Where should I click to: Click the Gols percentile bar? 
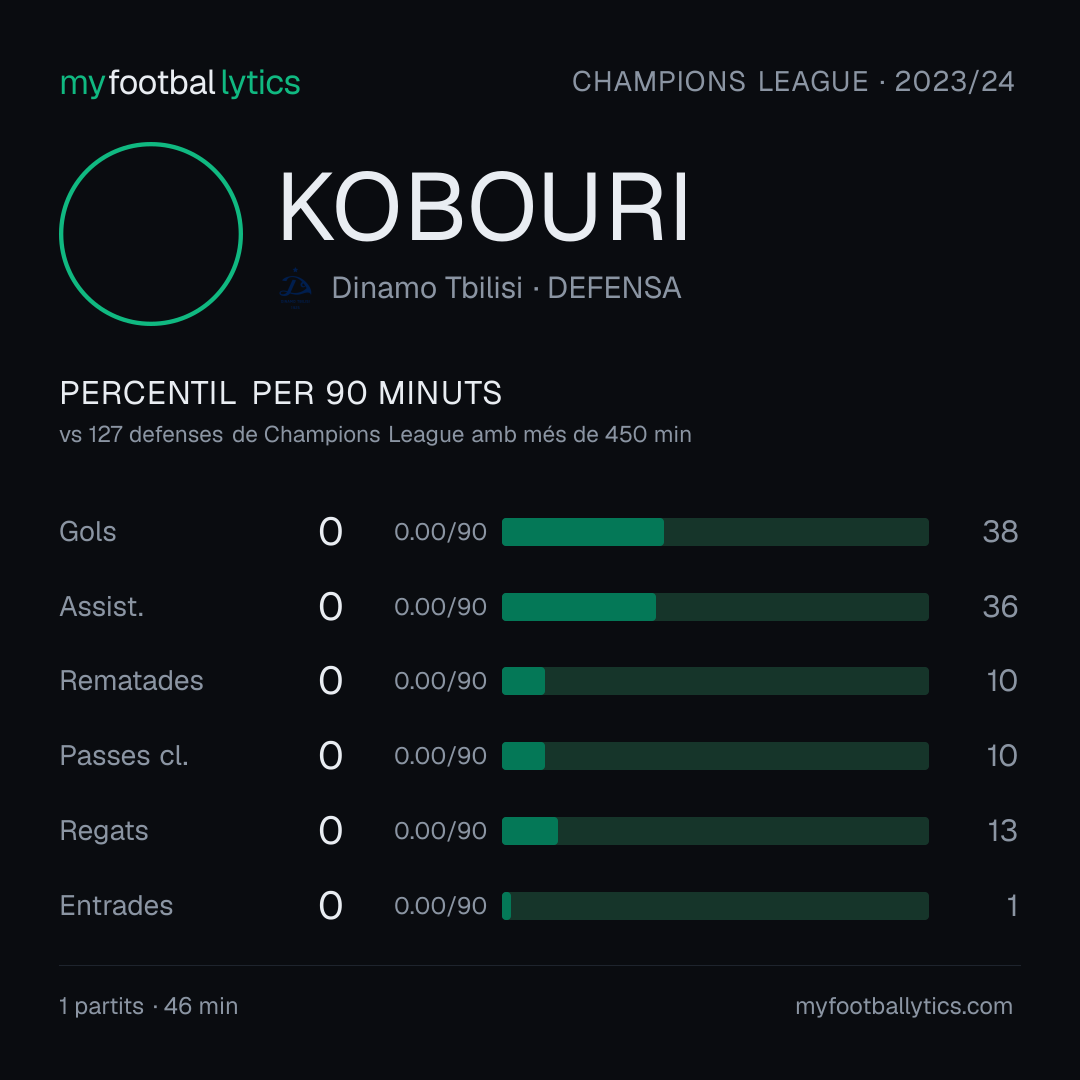pyautogui.click(x=715, y=532)
